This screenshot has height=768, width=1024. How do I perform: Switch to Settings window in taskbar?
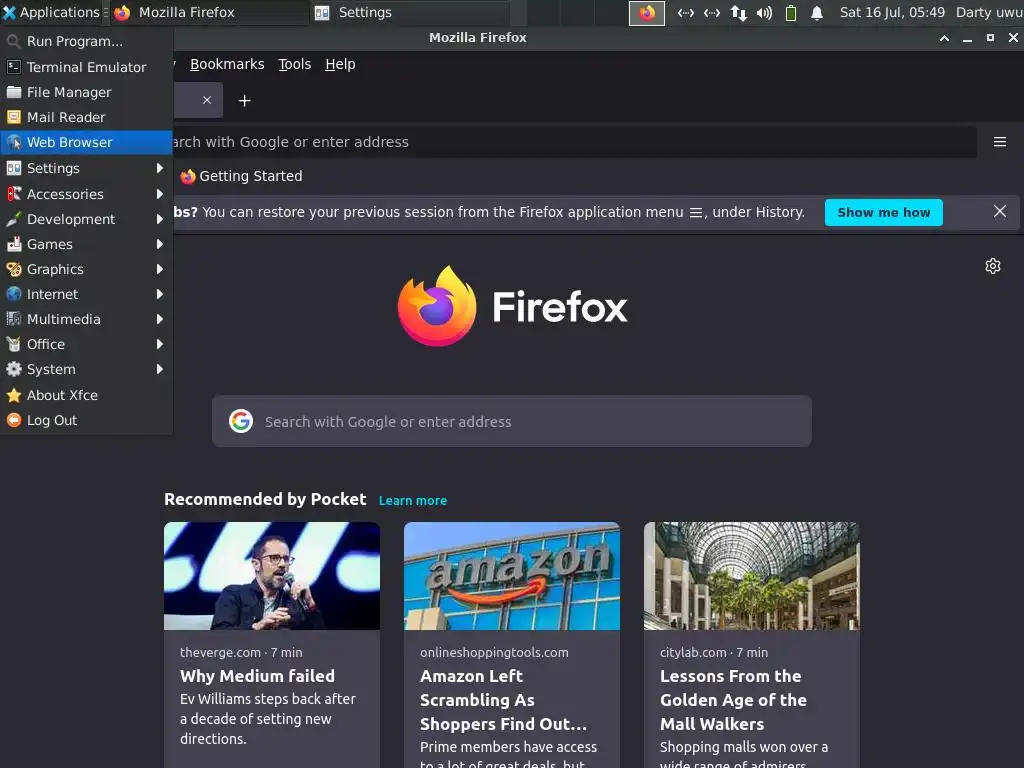[408, 12]
